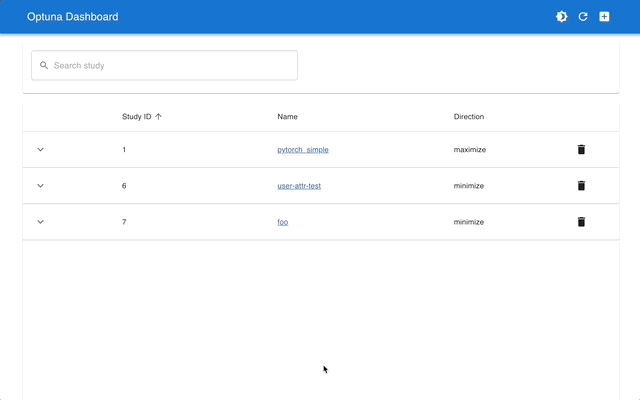The height and width of the screenshot is (400, 640).
Task: Open the user-attr-test study link
Action: pyautogui.click(x=299, y=186)
